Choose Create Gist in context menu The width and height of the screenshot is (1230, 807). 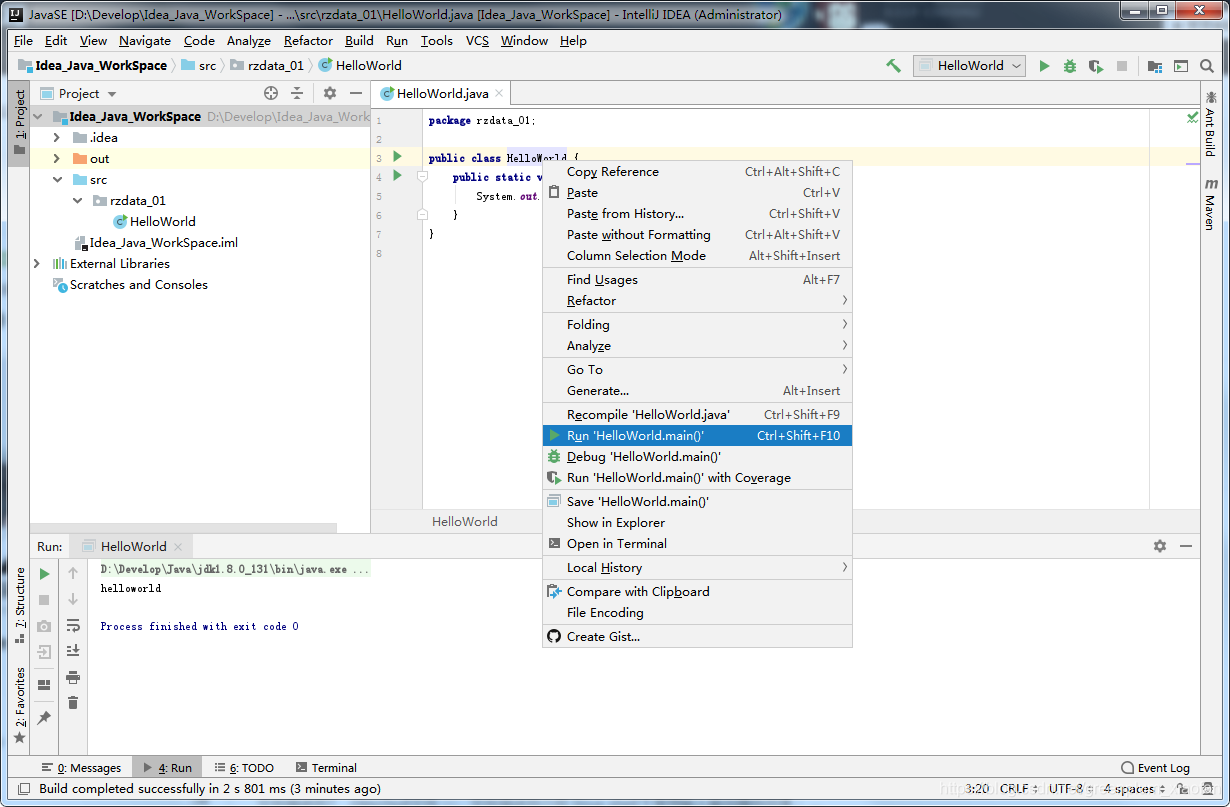click(697, 636)
